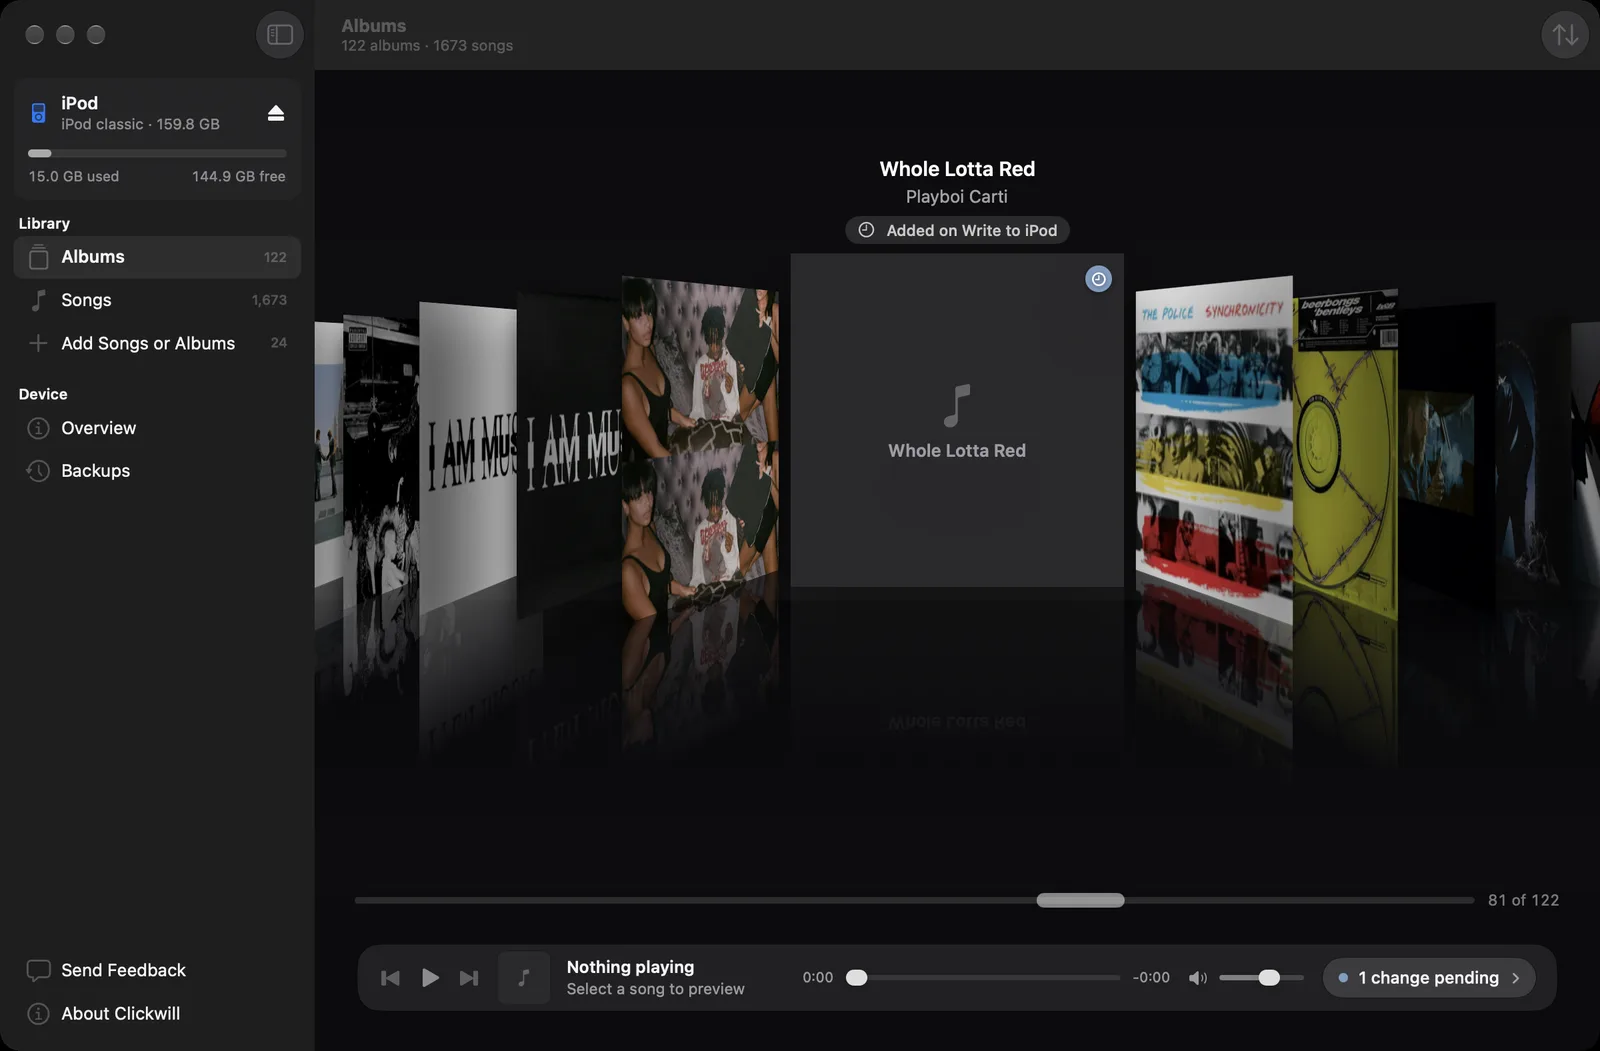The width and height of the screenshot is (1600, 1051).
Task: Click the 144.9 GB free label
Action: [x=239, y=176]
